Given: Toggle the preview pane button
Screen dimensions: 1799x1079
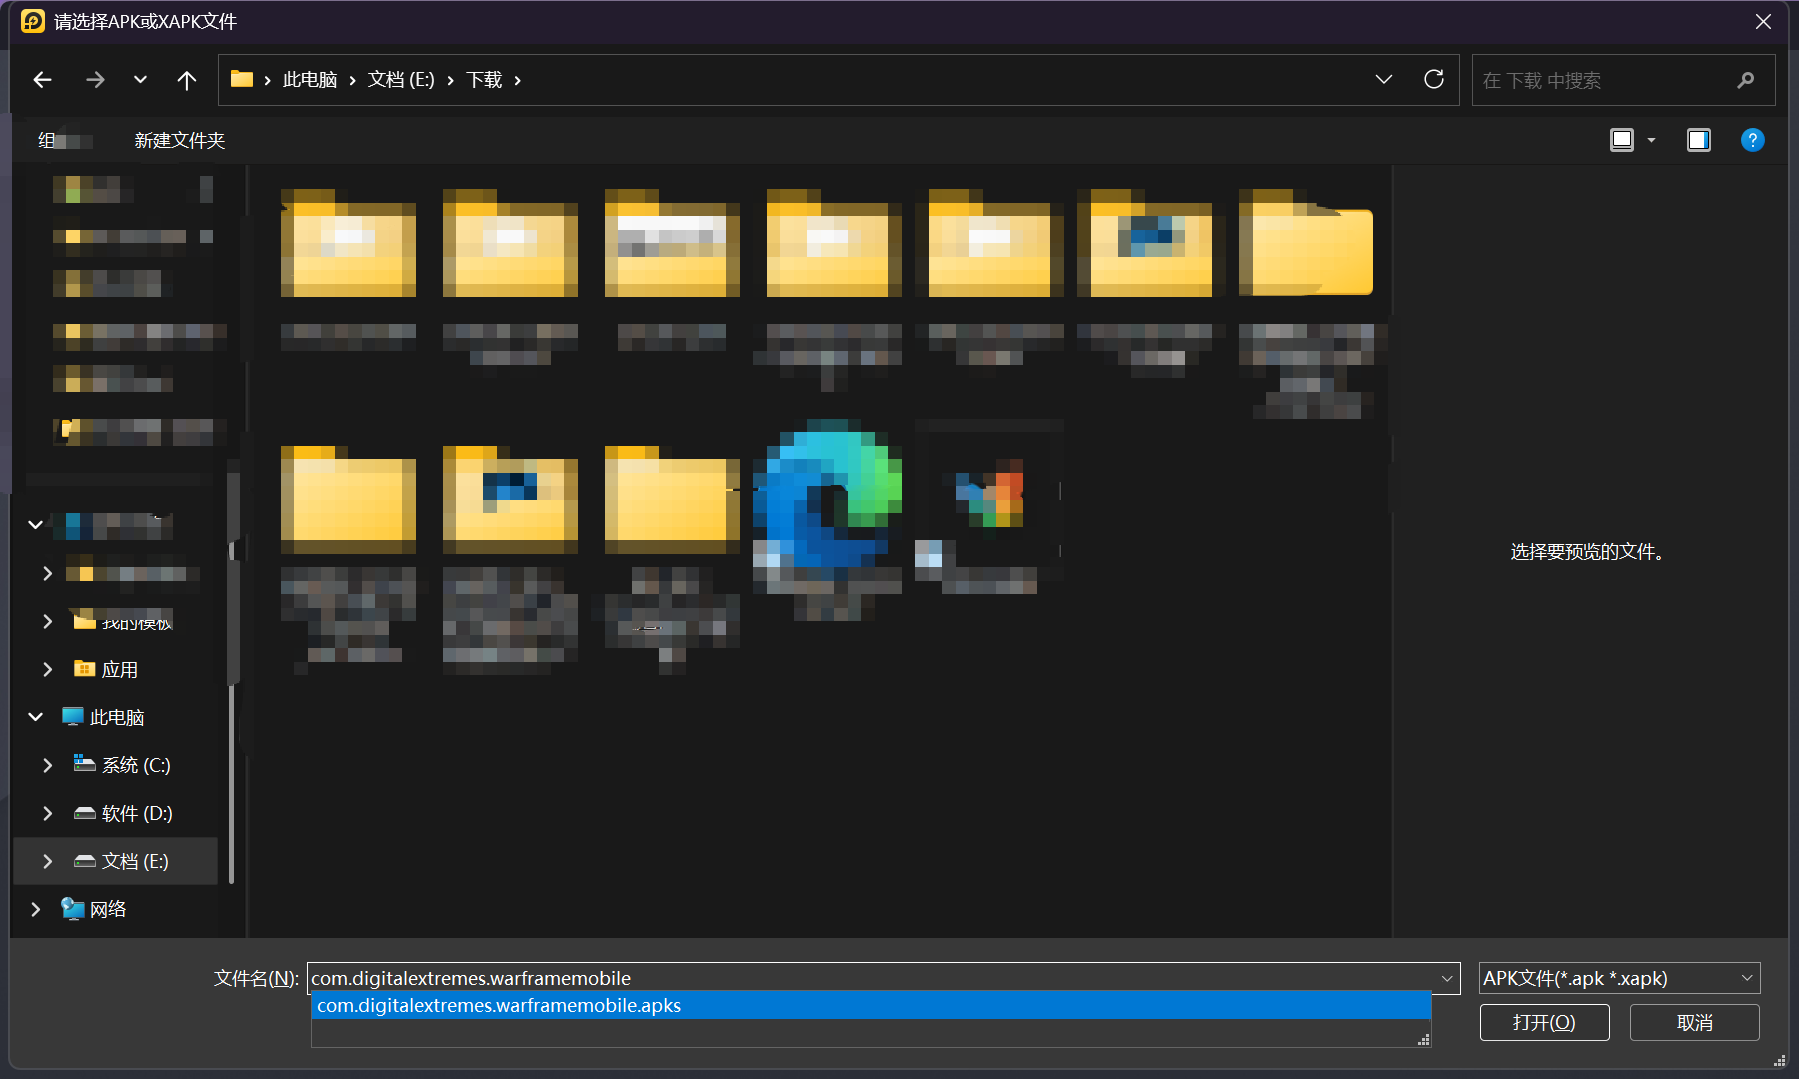Looking at the screenshot, I should [x=1698, y=140].
